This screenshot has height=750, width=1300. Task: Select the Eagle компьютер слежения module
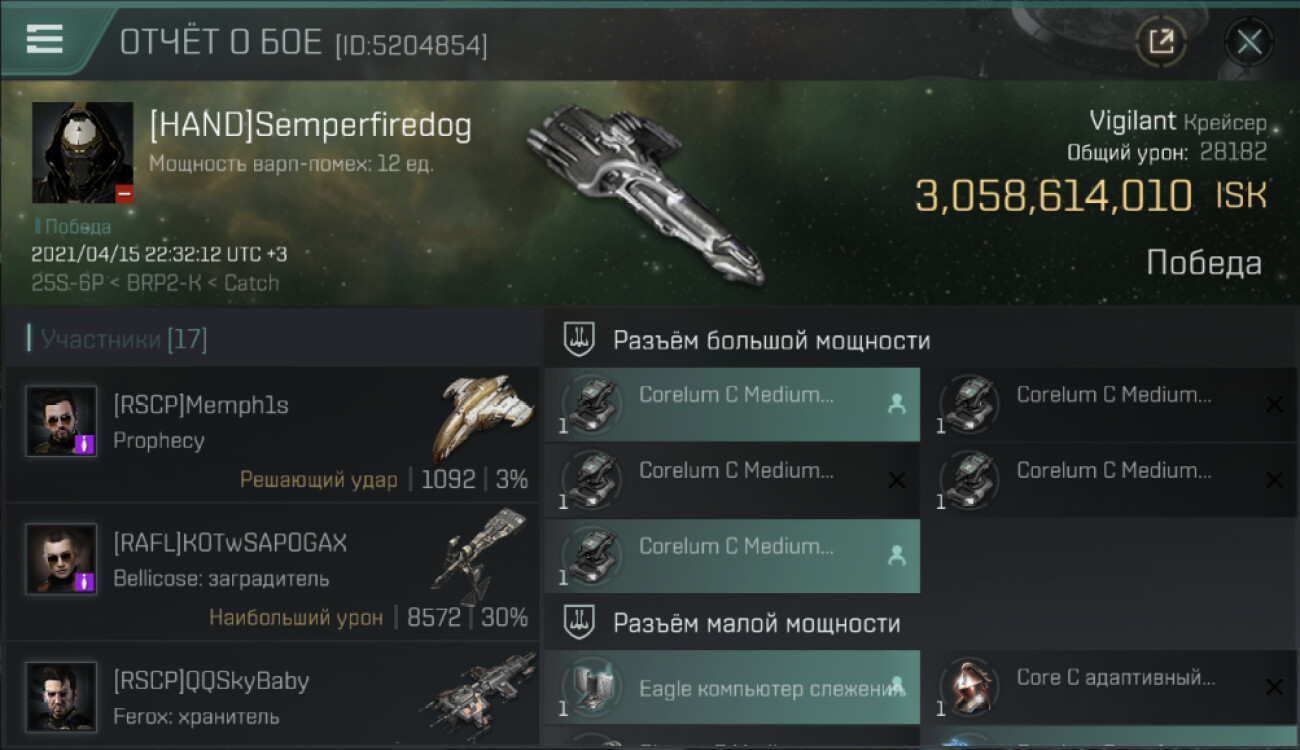pos(732,687)
